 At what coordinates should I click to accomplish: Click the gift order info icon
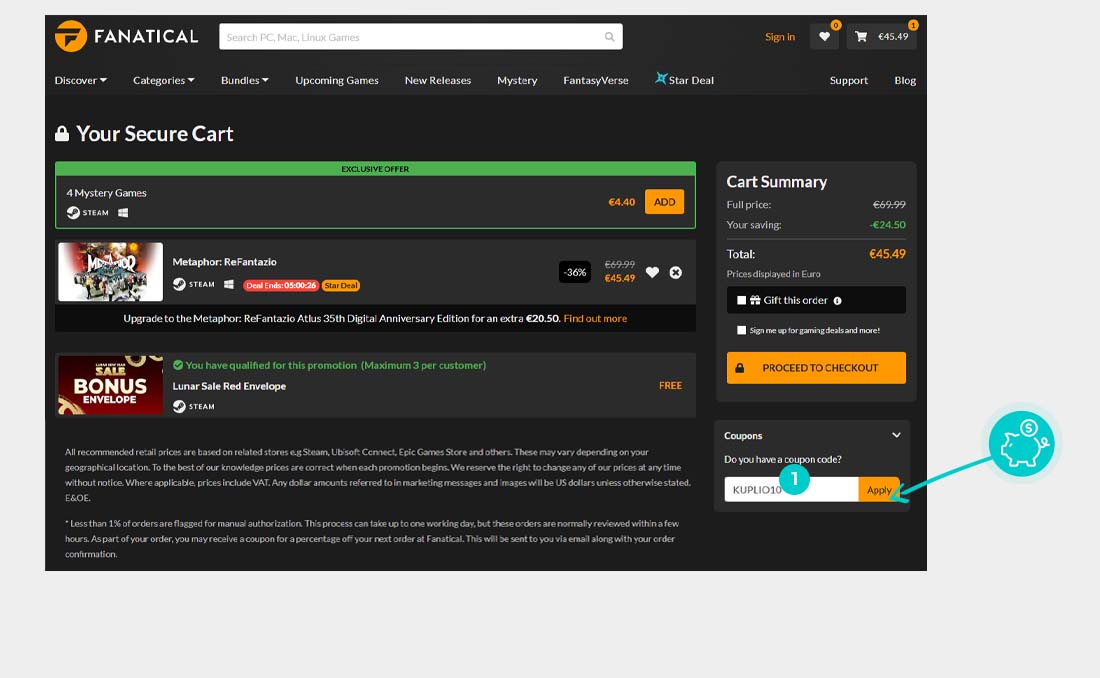pyautogui.click(x=837, y=300)
